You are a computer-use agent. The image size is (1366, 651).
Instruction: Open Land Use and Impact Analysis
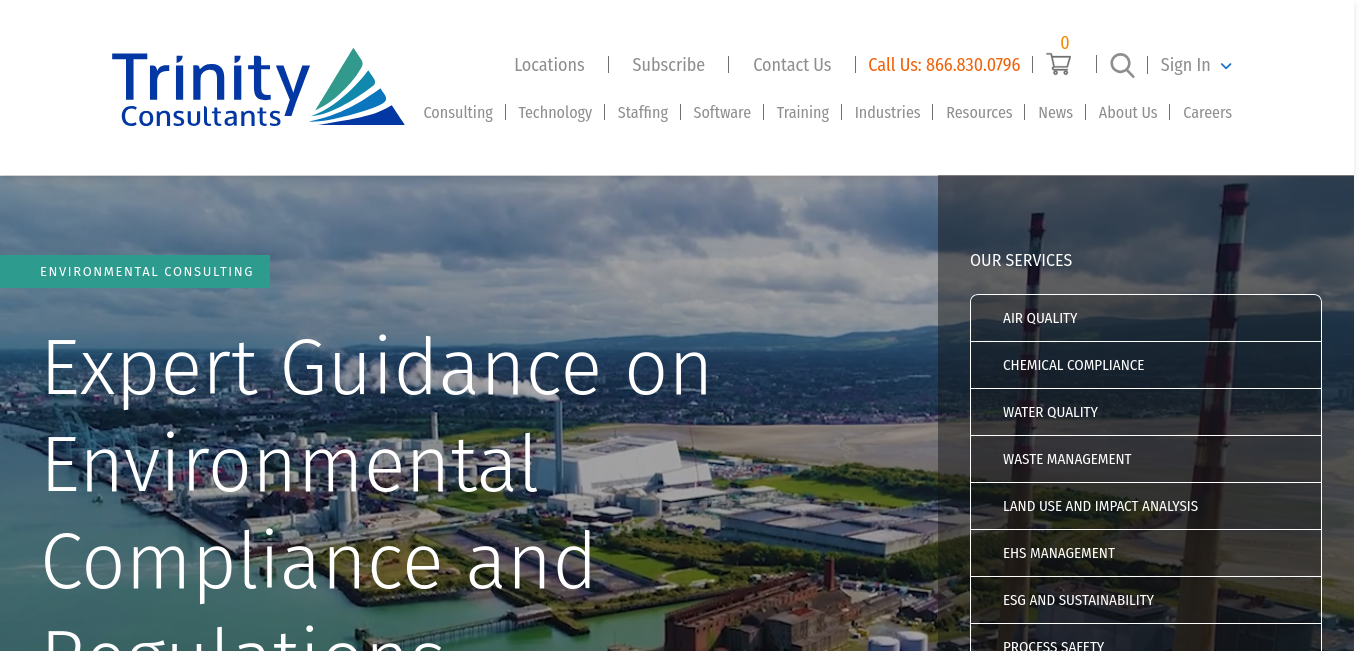pyautogui.click(x=1146, y=506)
